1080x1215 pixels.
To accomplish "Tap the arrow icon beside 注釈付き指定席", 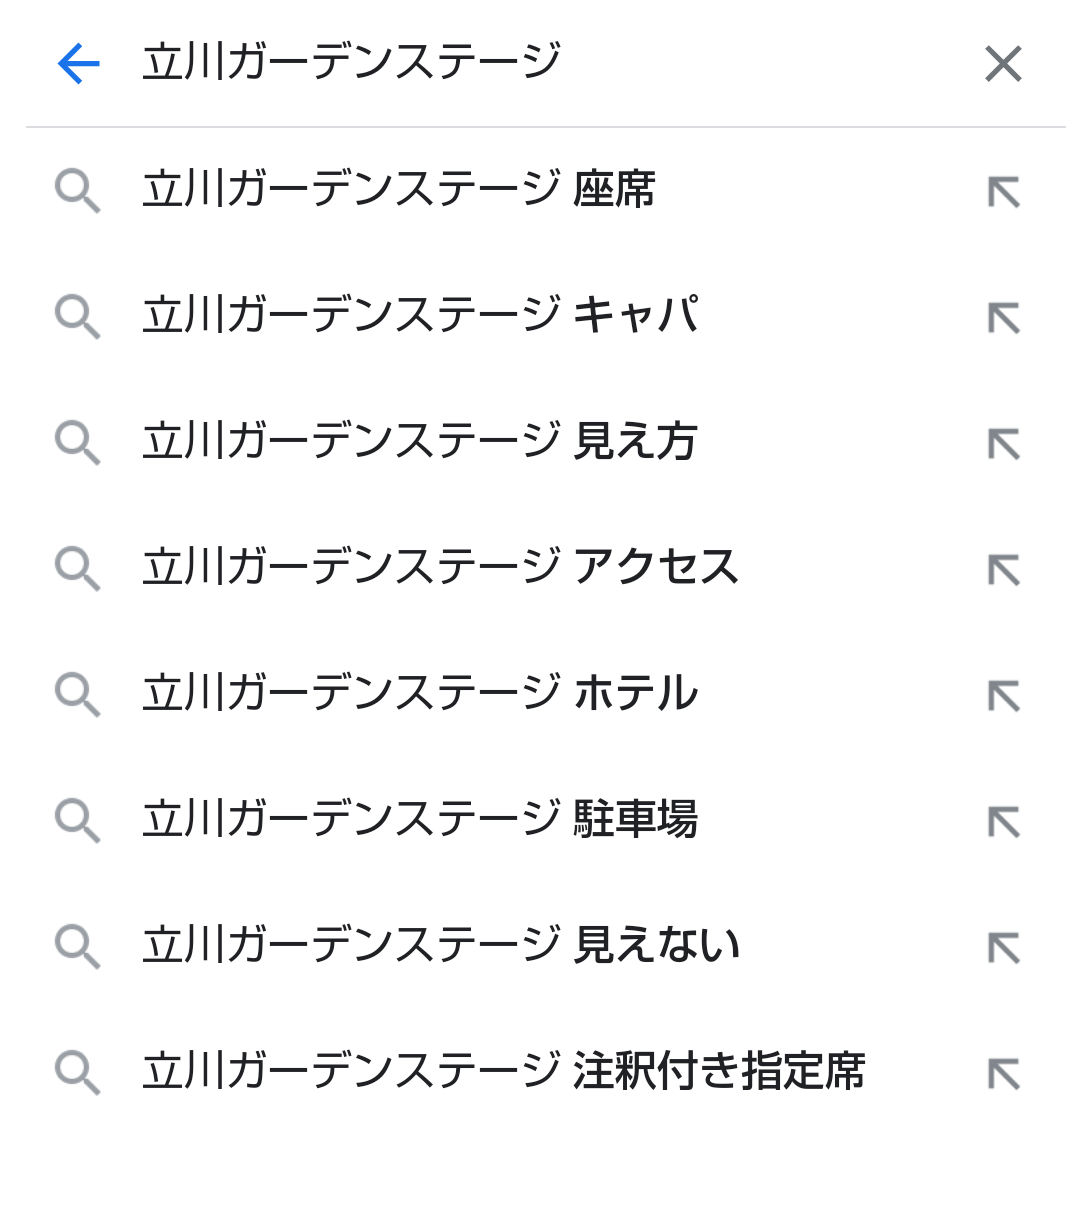I will click(x=1004, y=1073).
